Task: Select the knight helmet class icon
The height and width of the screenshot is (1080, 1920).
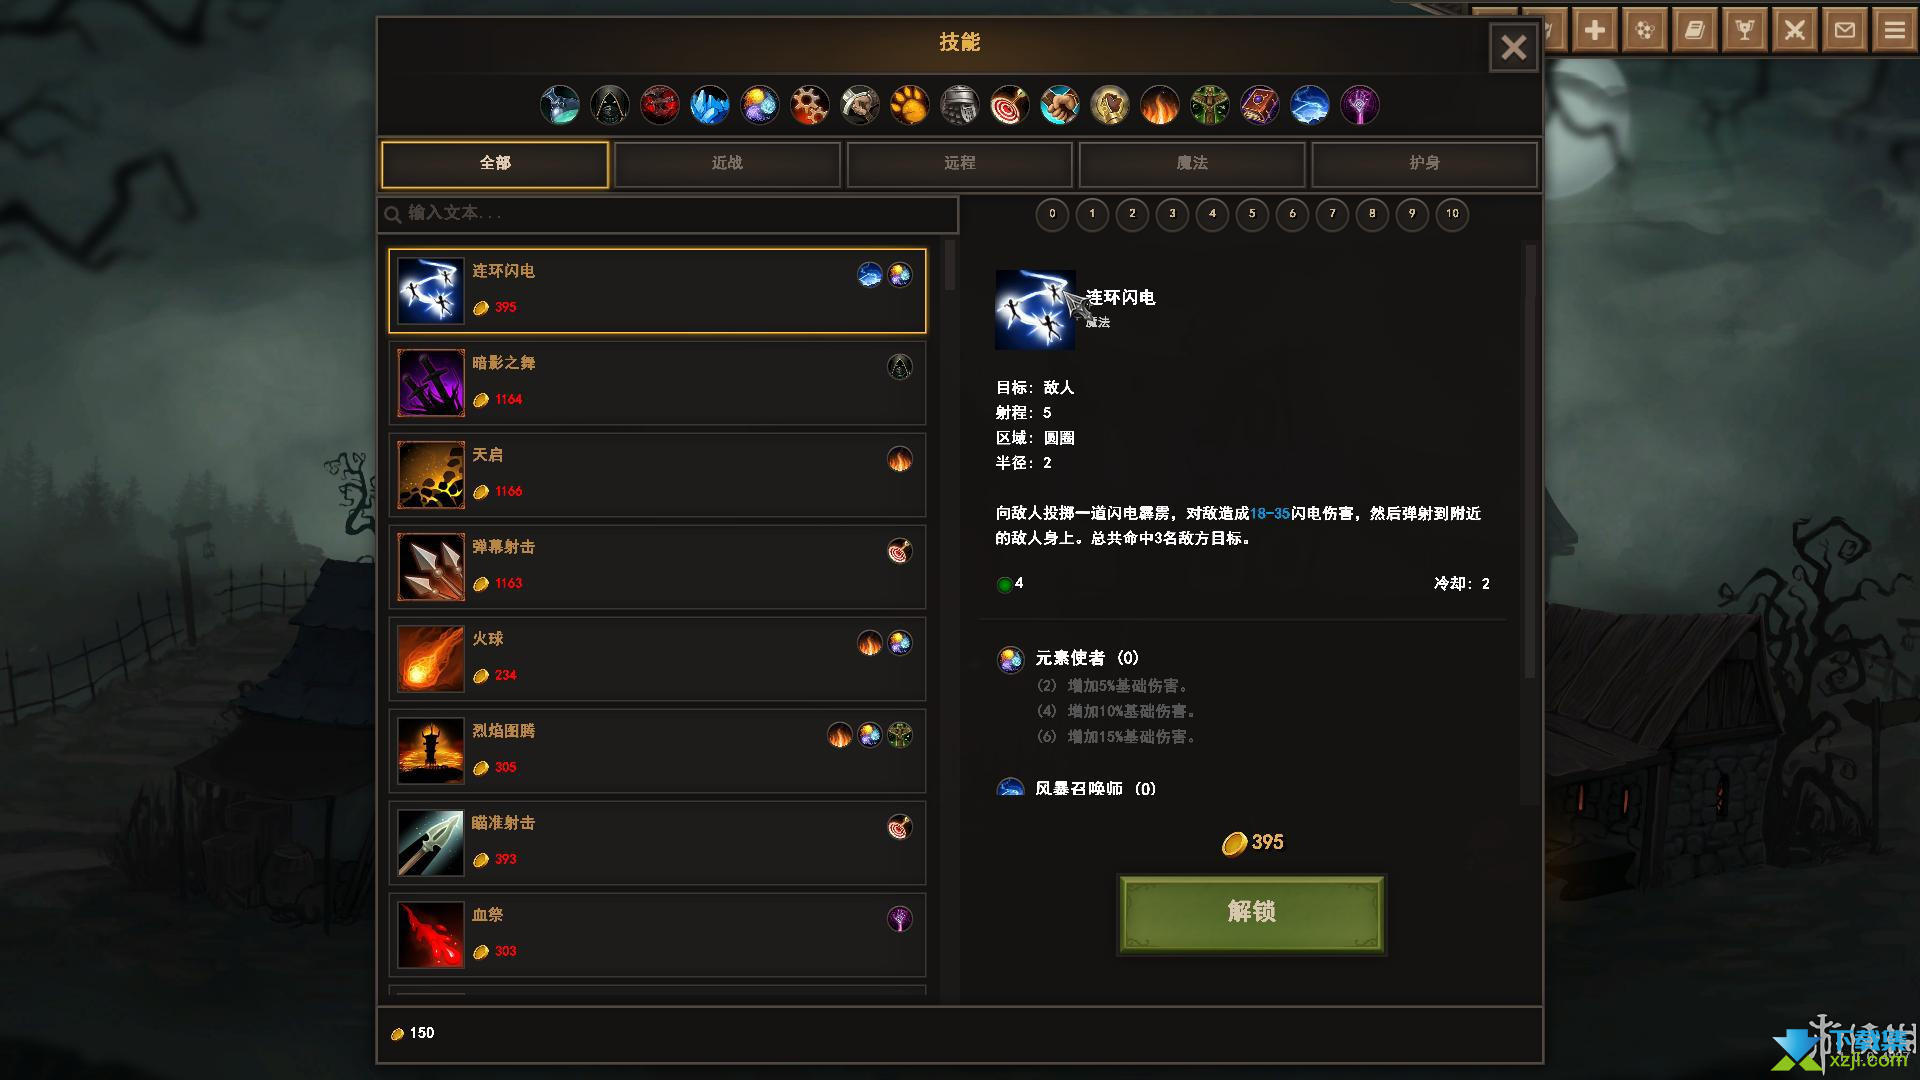Action: [960, 105]
